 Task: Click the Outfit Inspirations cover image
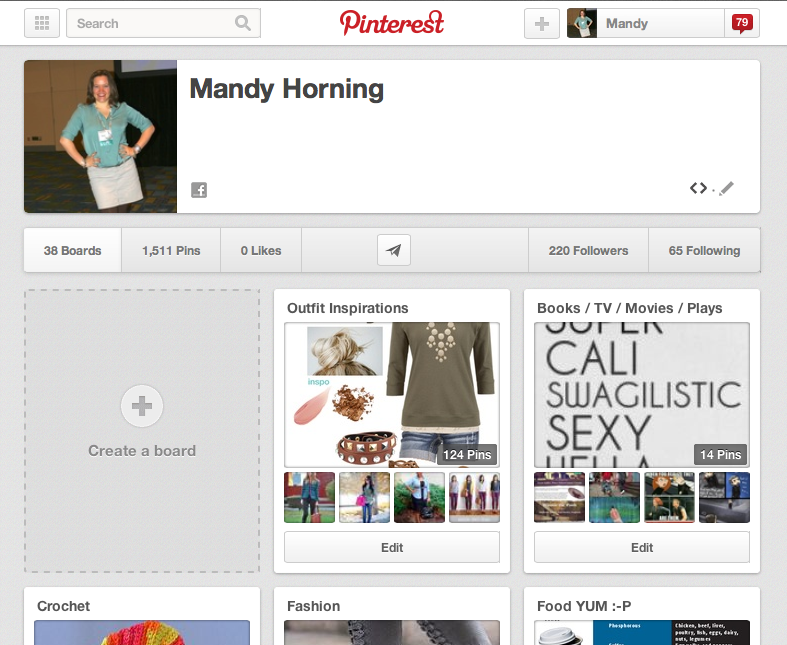(x=392, y=395)
